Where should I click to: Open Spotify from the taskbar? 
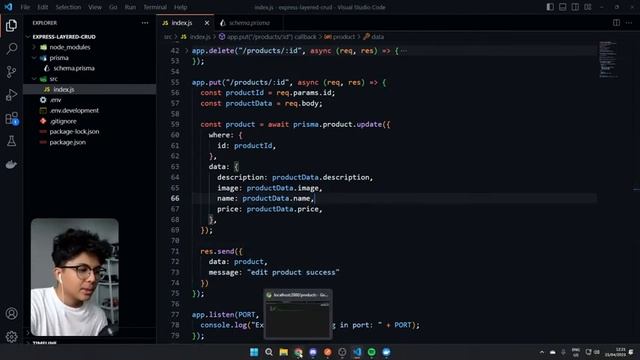point(371,352)
